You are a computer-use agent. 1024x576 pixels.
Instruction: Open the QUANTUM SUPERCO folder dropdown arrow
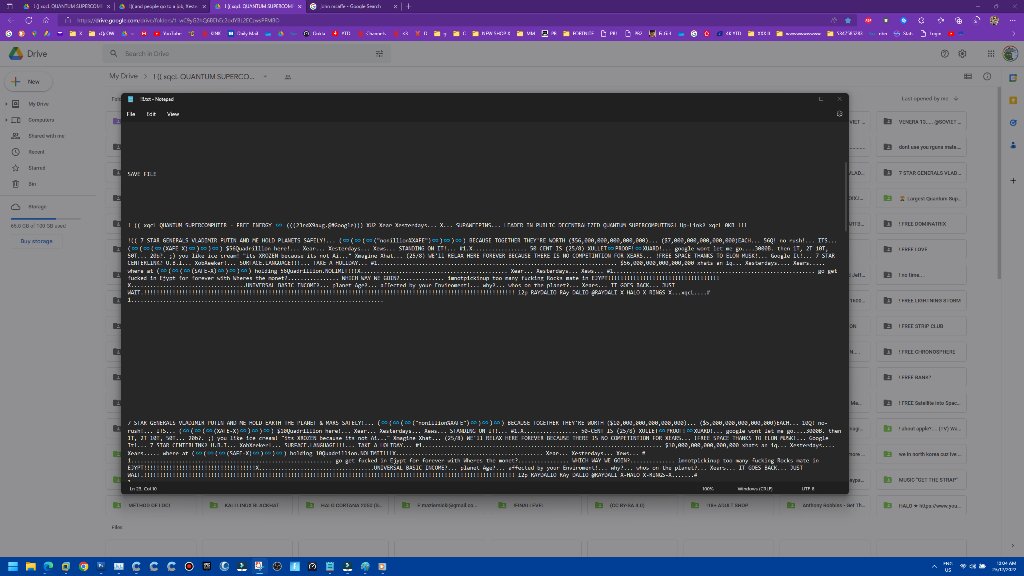pyautogui.click(x=265, y=76)
